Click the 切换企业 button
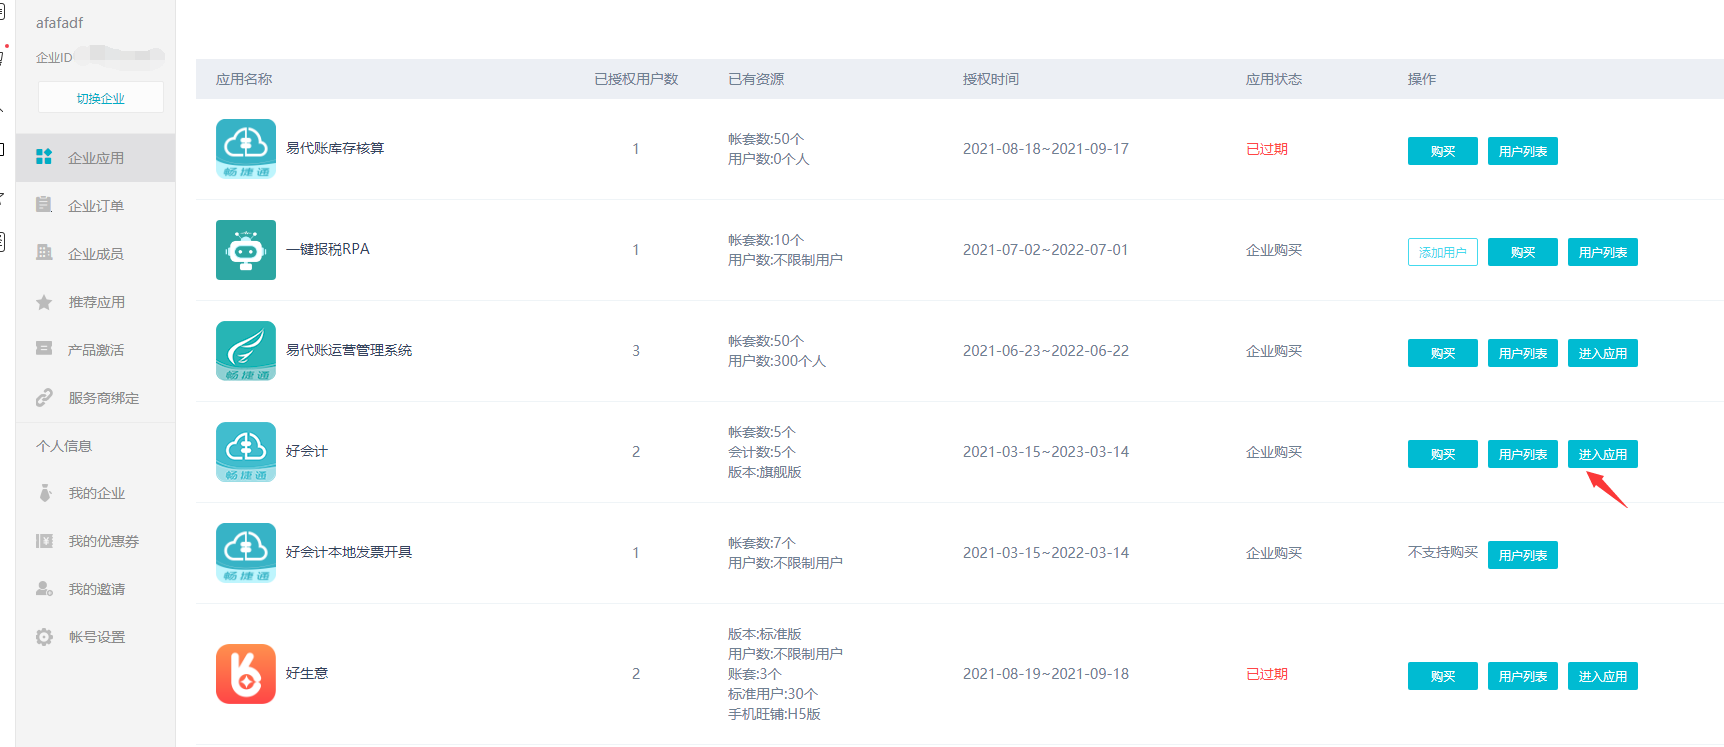This screenshot has width=1724, height=747. pyautogui.click(x=101, y=98)
